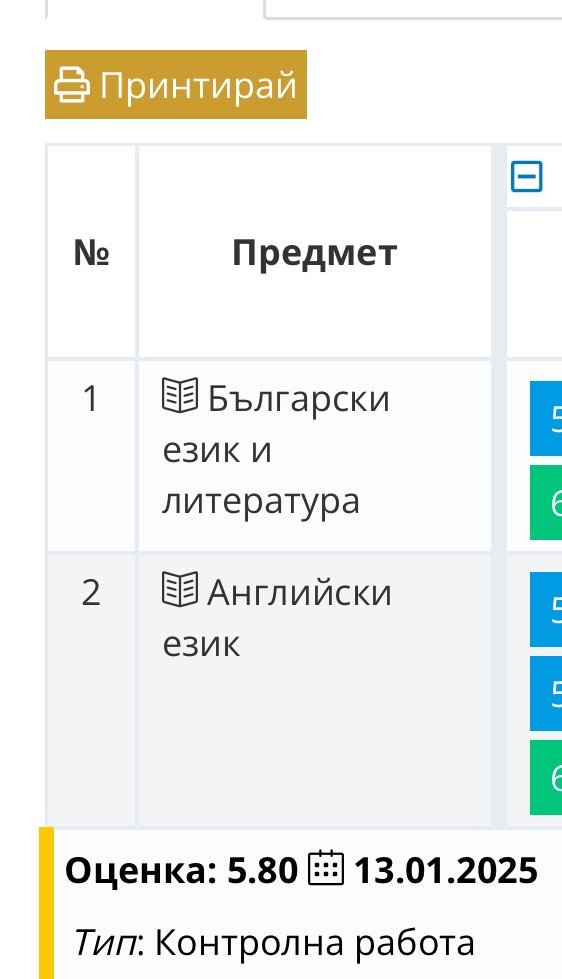Click the Тип: Контролна работа line
This screenshot has height=979, width=562.
pos(275,942)
